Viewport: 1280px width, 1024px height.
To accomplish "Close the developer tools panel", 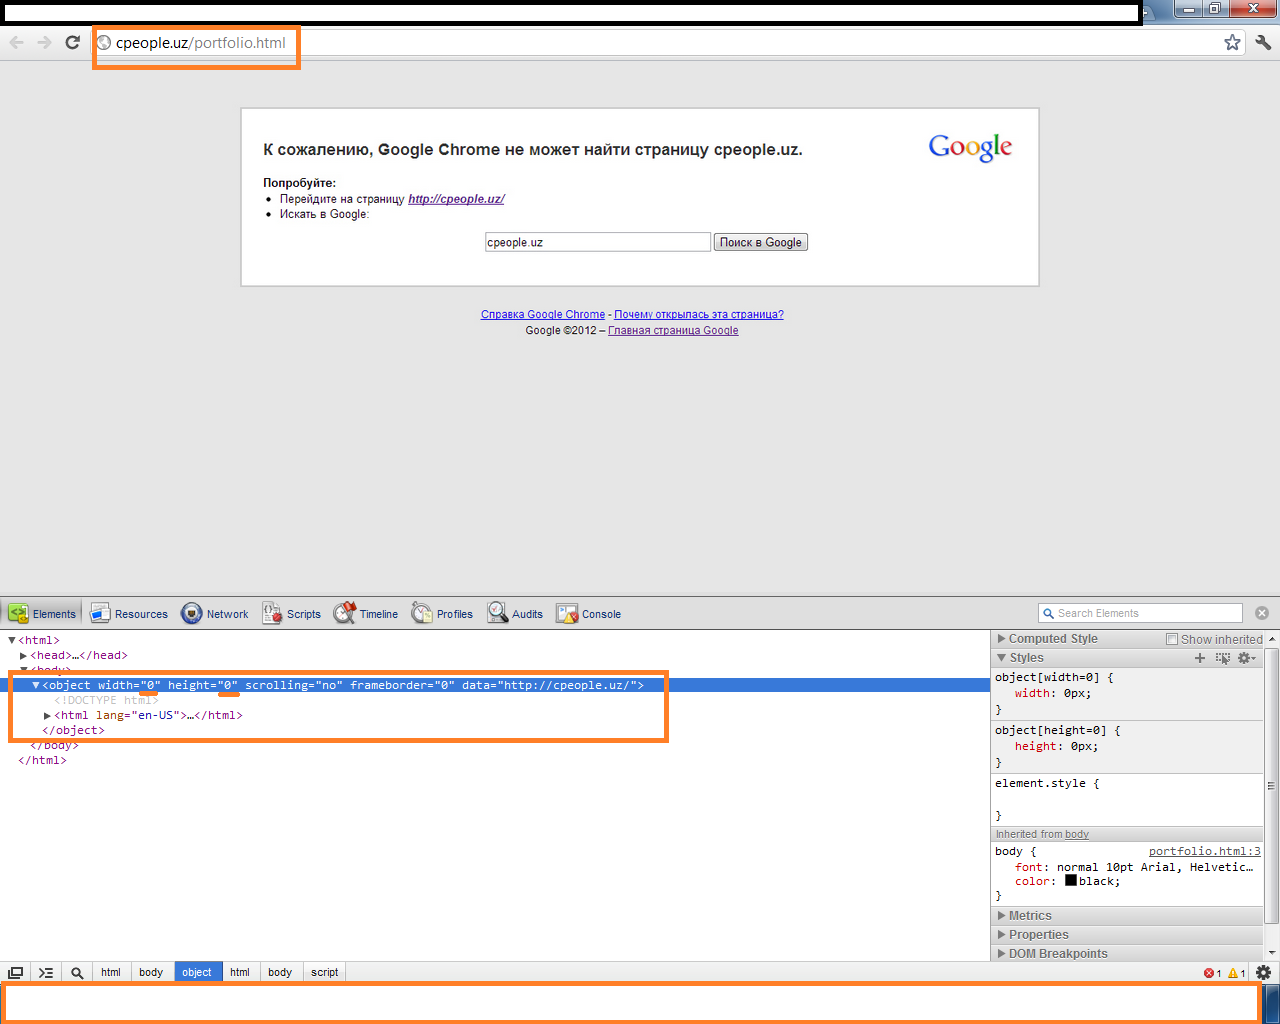I will (x=1262, y=613).
